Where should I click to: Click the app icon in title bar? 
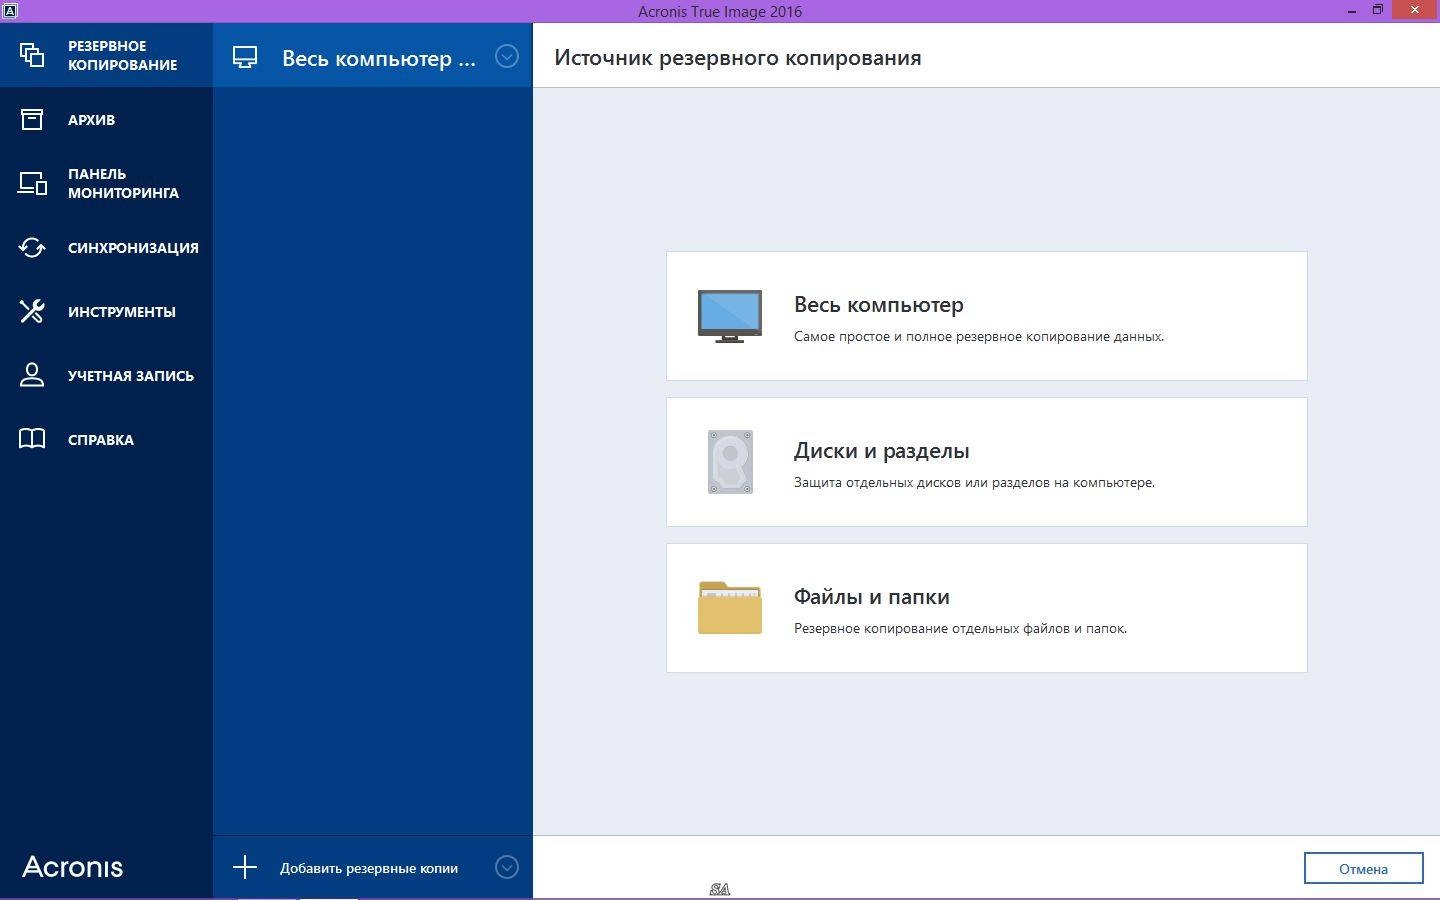[x=10, y=10]
